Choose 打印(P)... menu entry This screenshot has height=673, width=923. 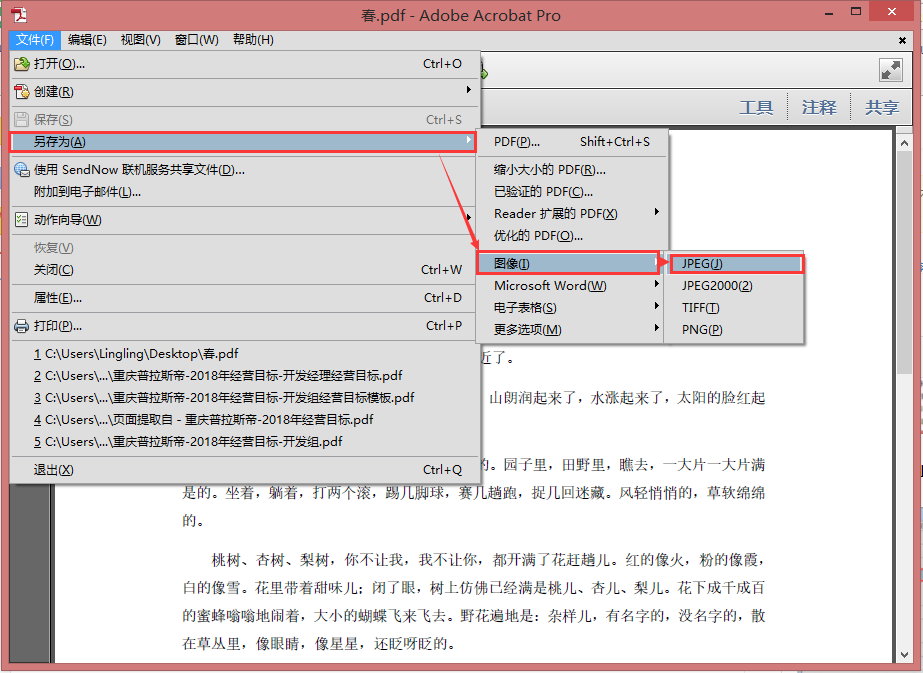[245, 326]
